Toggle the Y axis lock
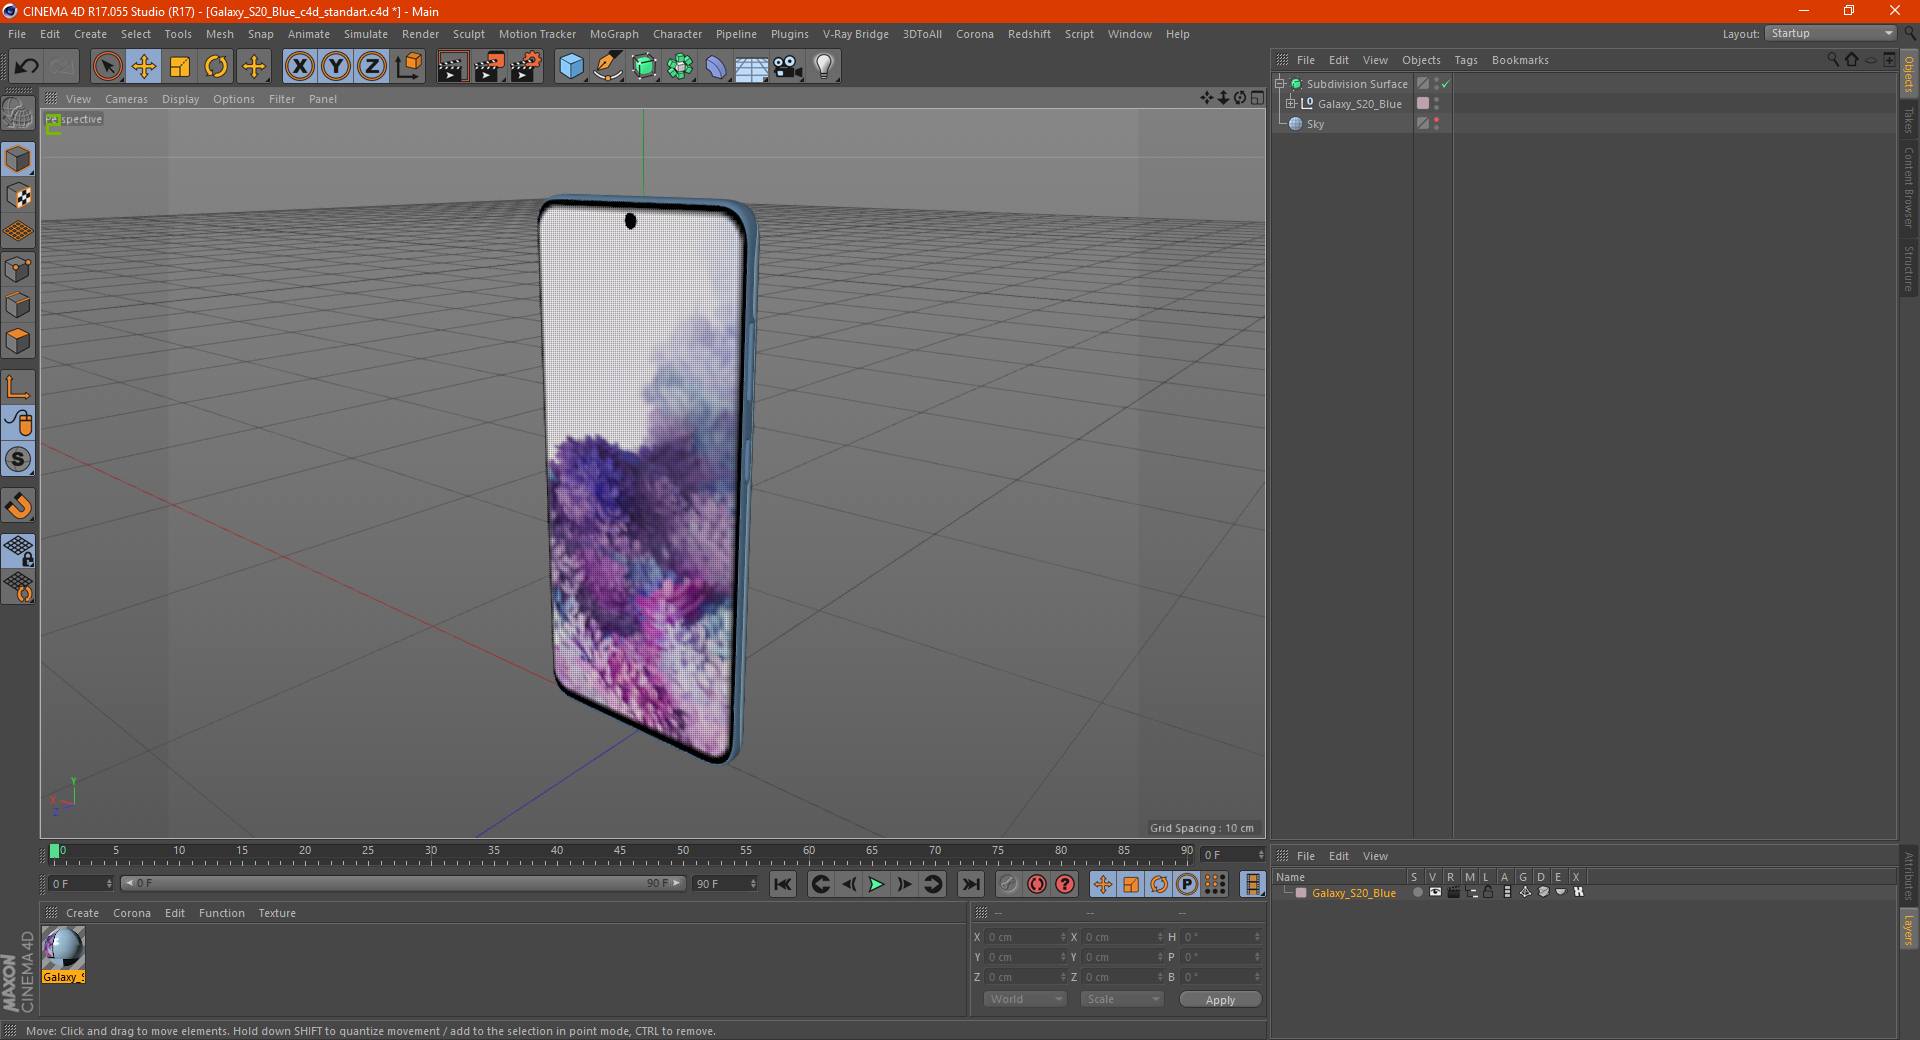This screenshot has width=1920, height=1040. tap(336, 67)
